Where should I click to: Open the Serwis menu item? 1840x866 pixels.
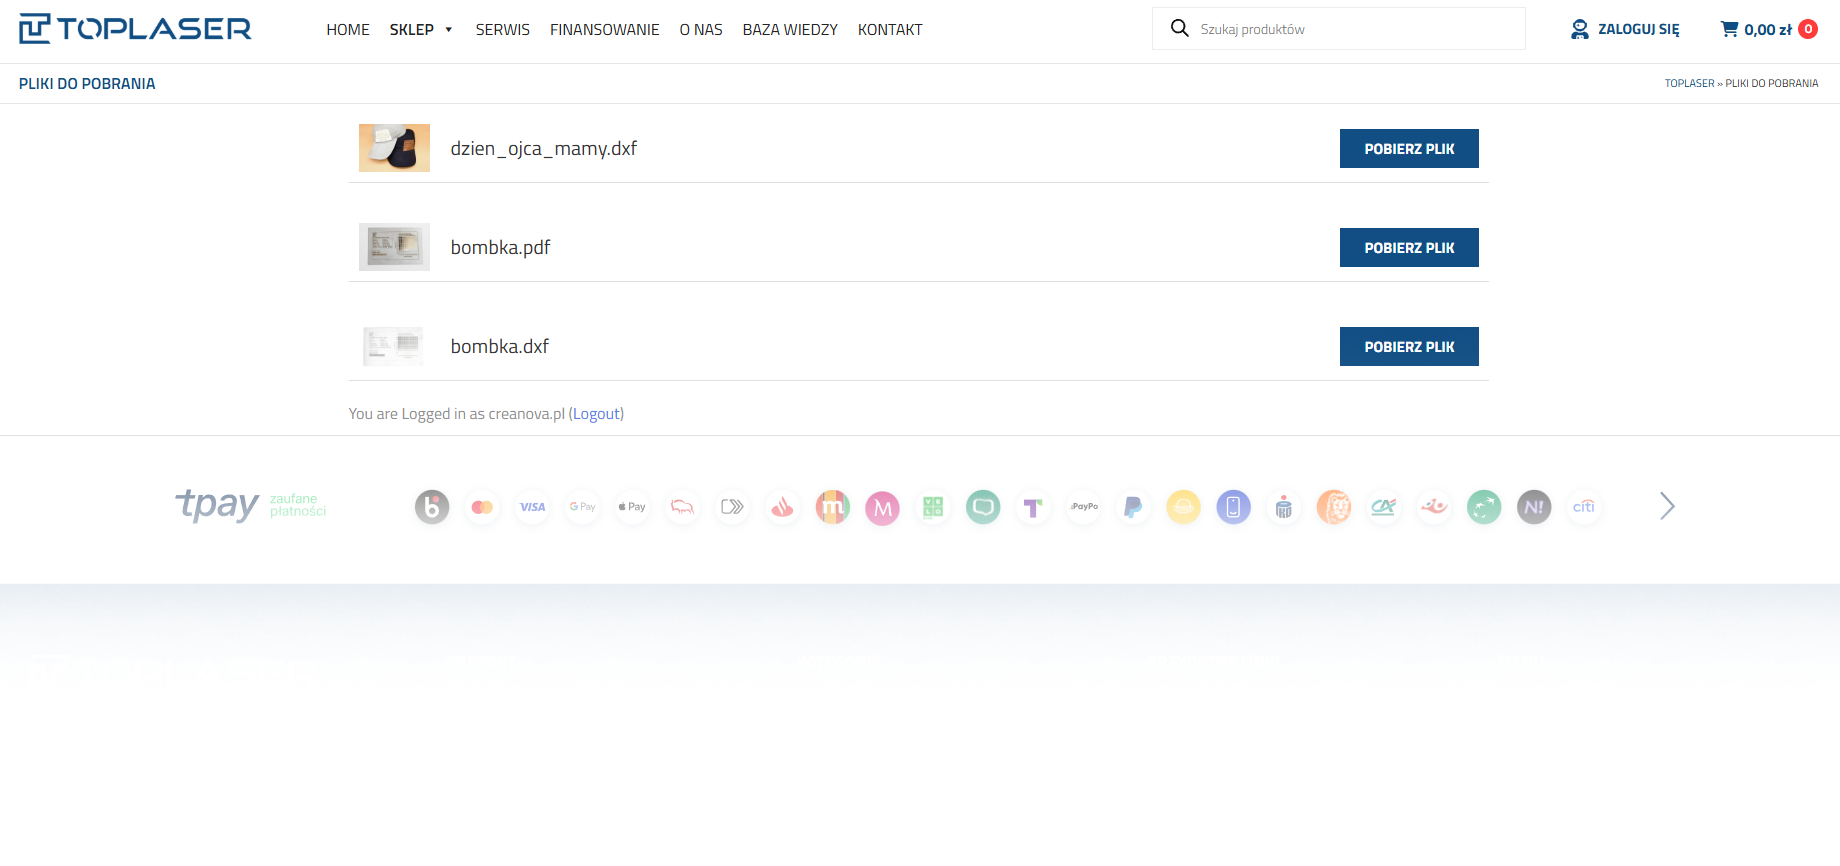502,30
